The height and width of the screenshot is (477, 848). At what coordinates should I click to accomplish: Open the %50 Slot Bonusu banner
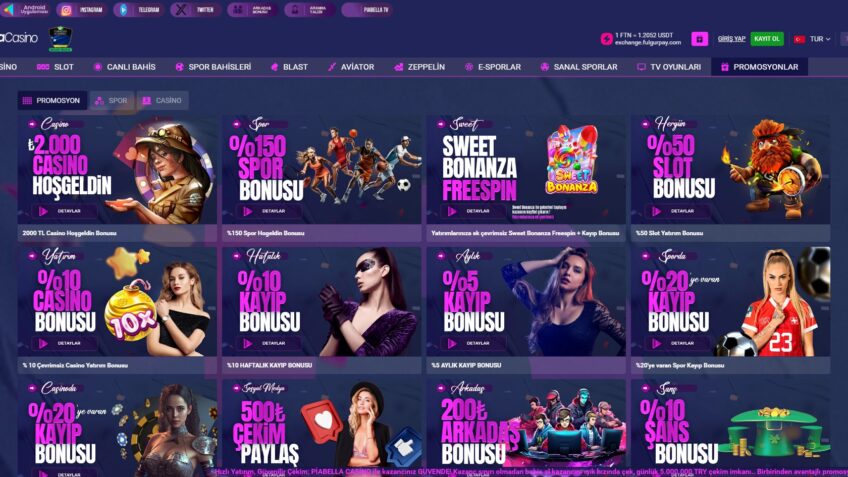730,170
